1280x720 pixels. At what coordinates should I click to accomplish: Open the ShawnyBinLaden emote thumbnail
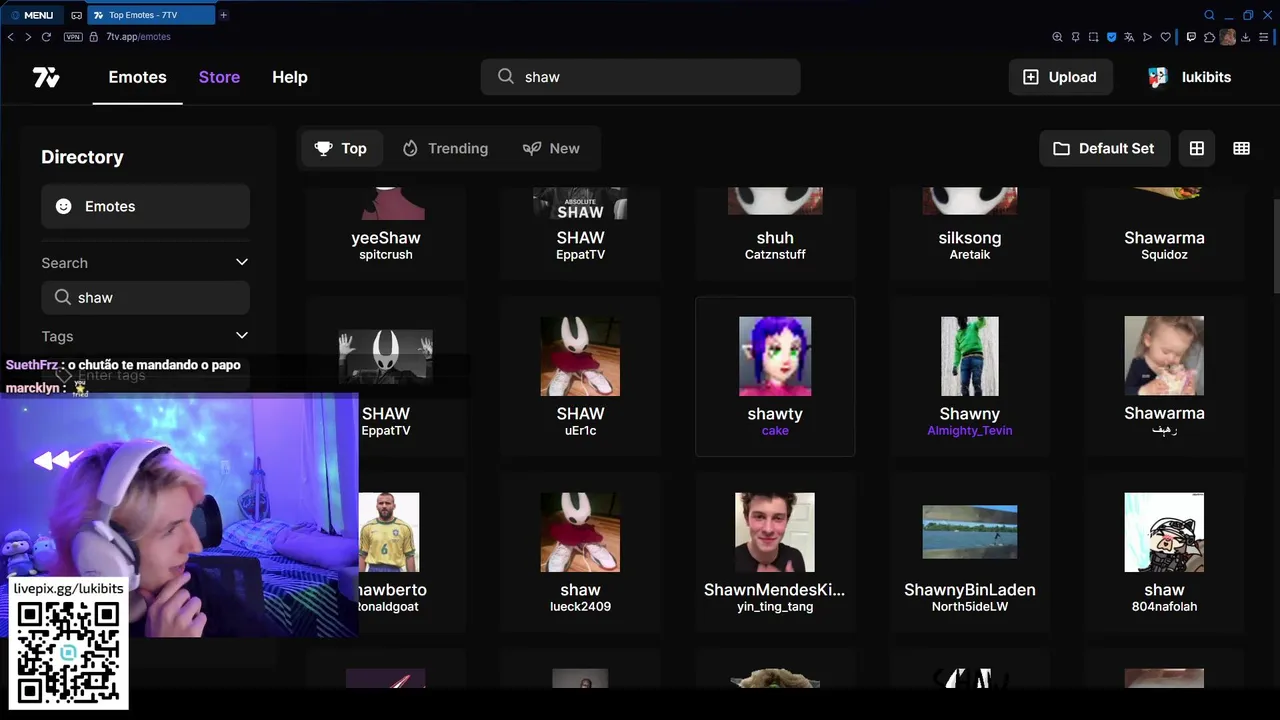click(x=970, y=532)
